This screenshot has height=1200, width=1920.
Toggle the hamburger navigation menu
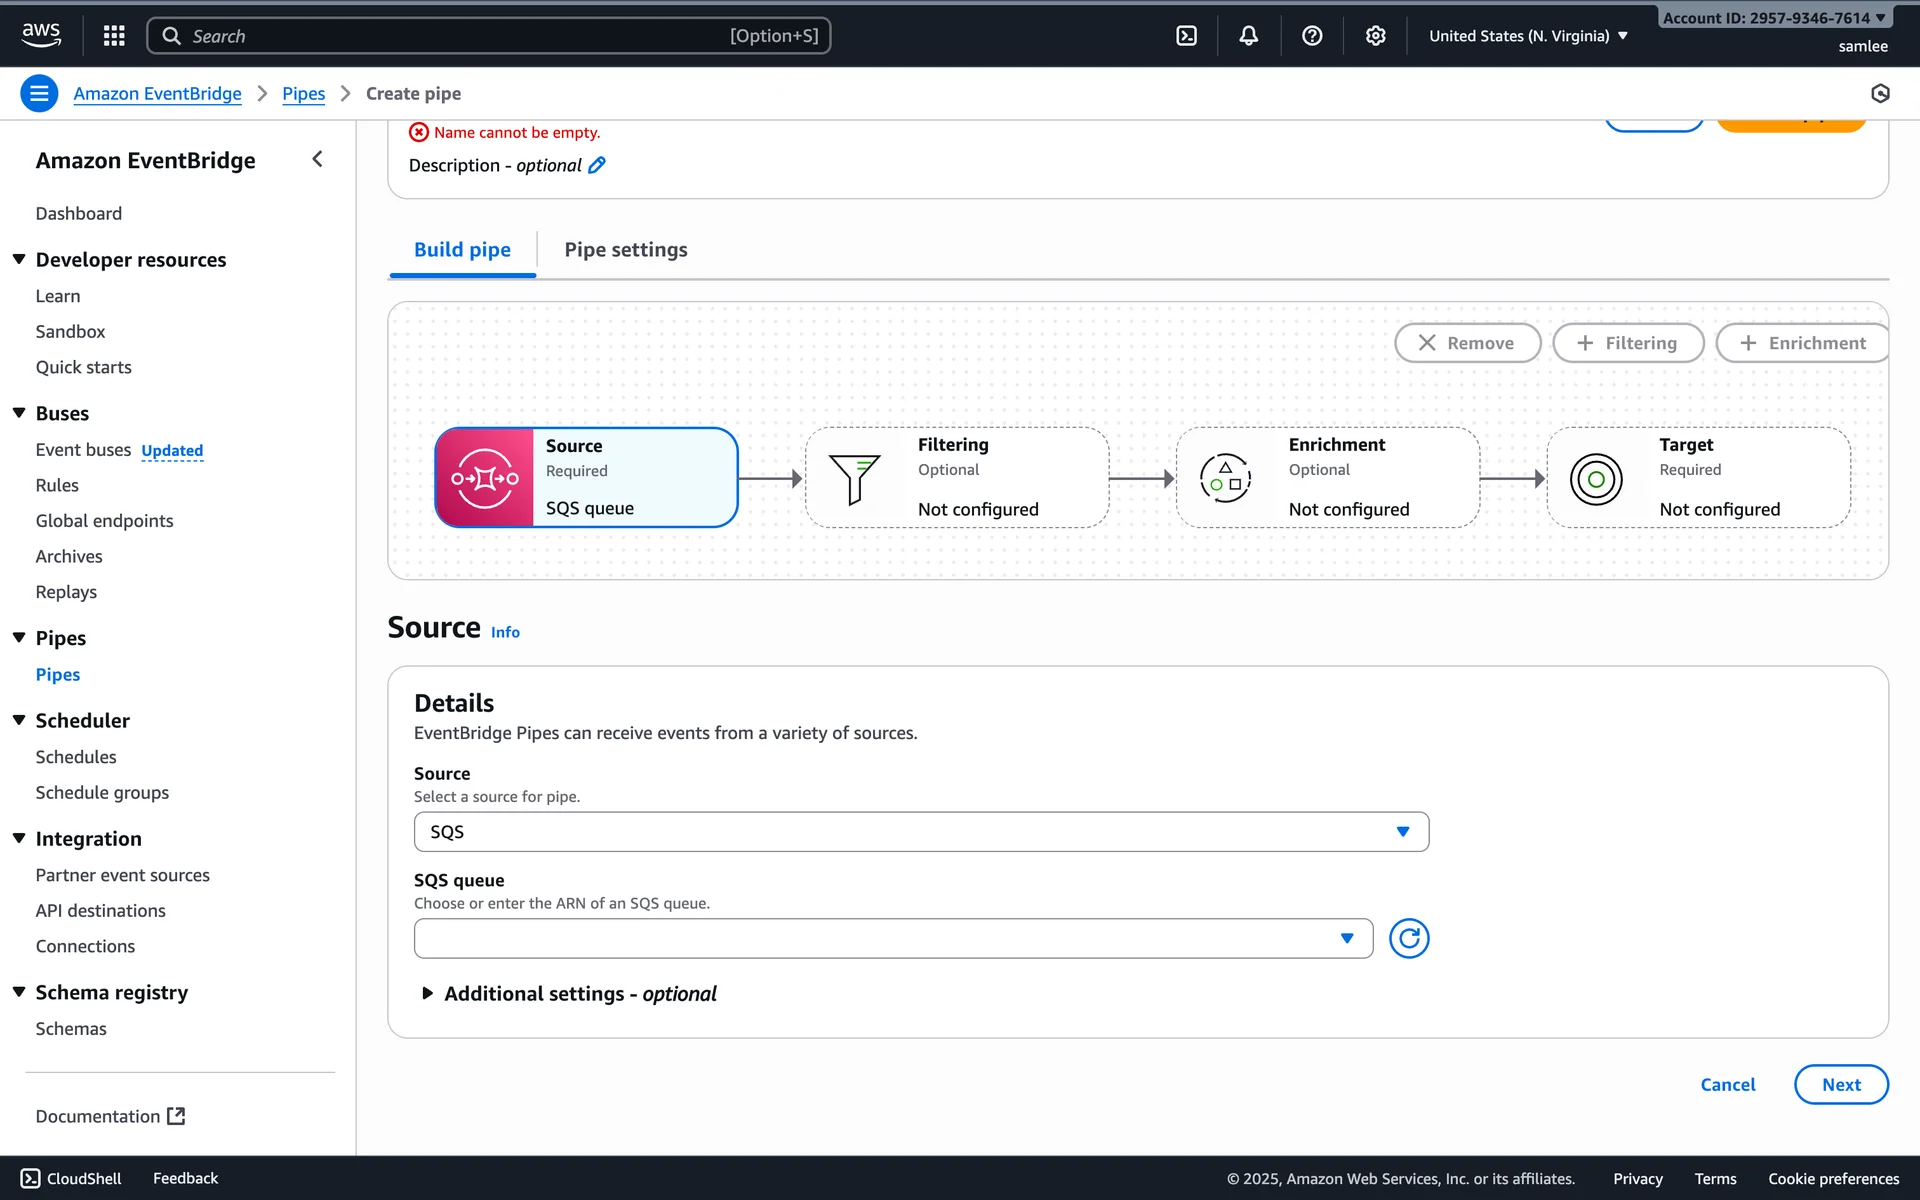tap(39, 93)
